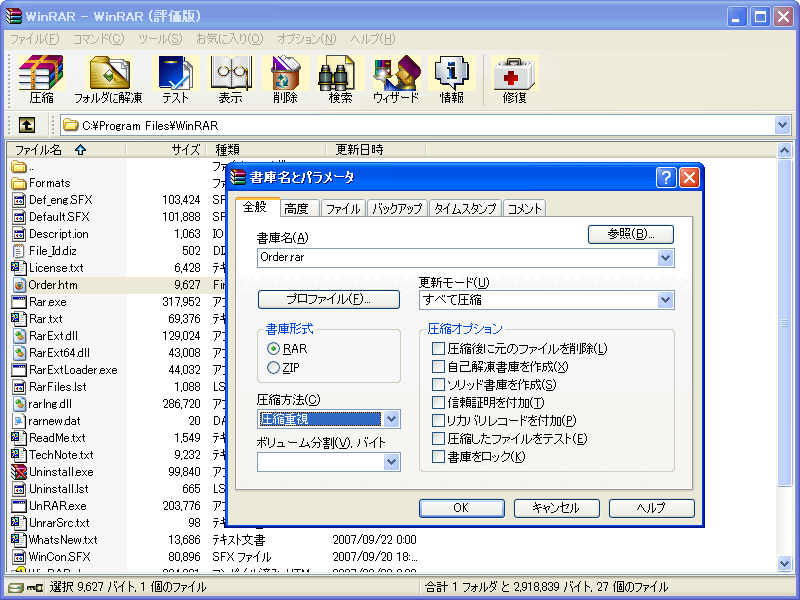Sort list by ファイル名 column header

pos(66,149)
